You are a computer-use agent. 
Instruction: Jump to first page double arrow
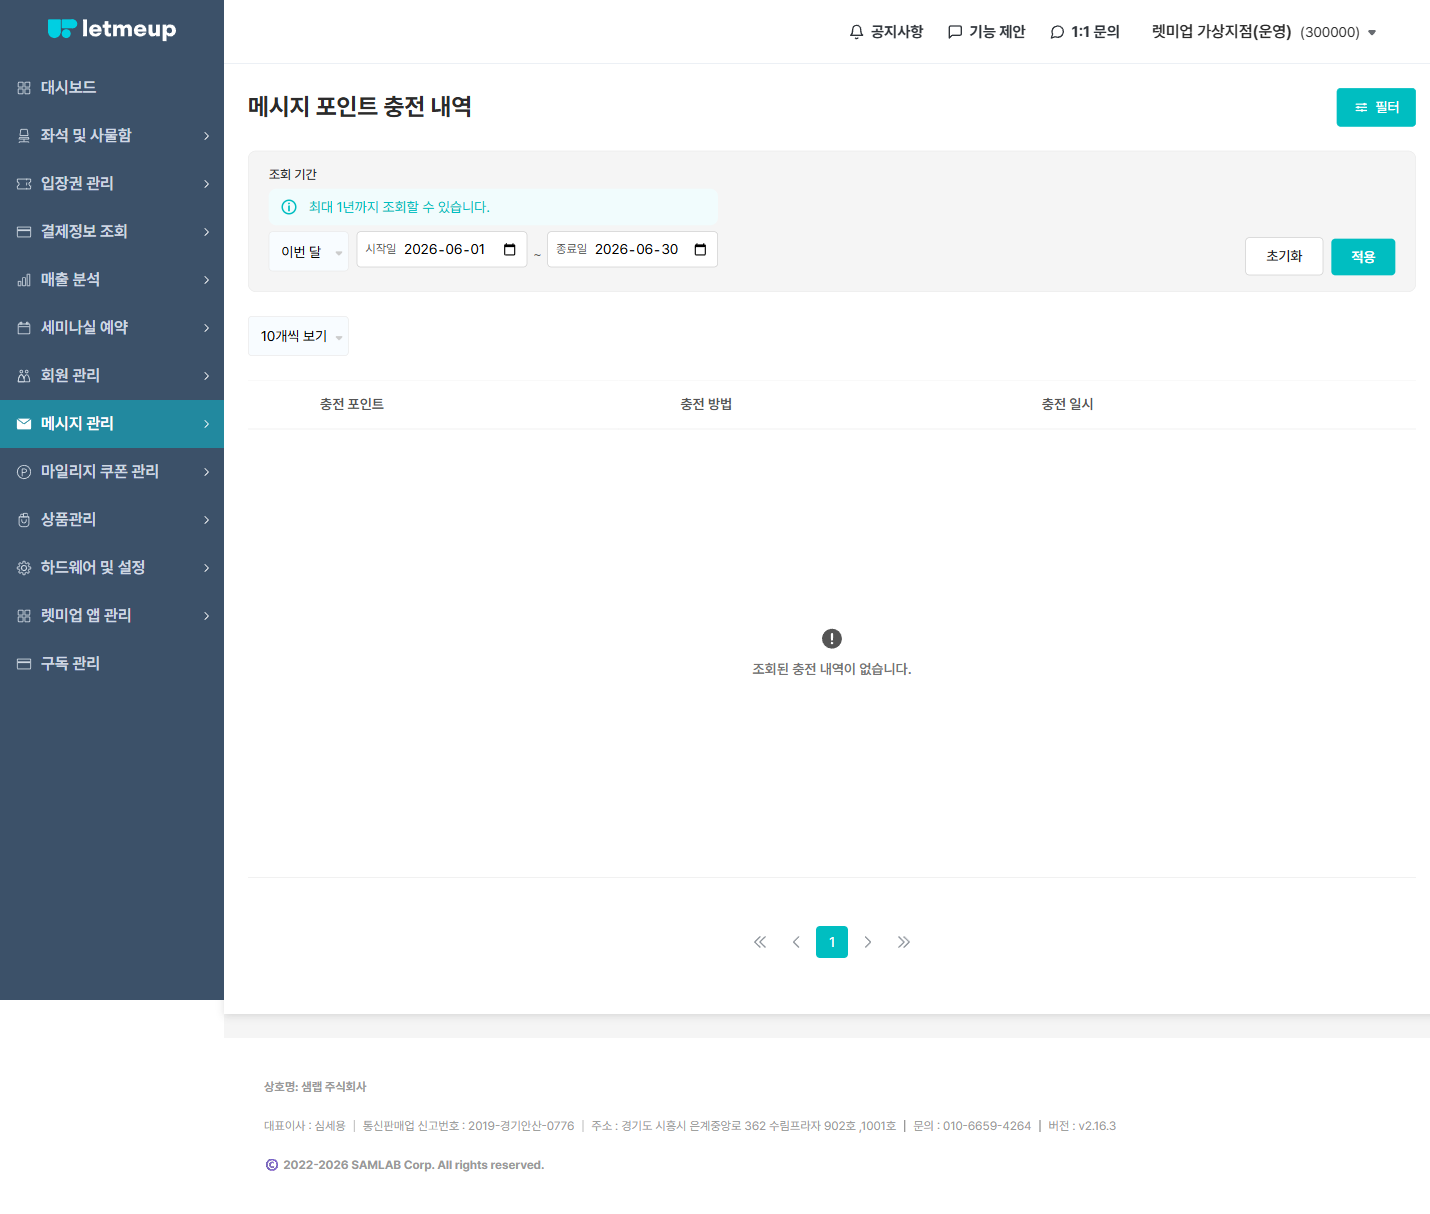click(x=760, y=942)
